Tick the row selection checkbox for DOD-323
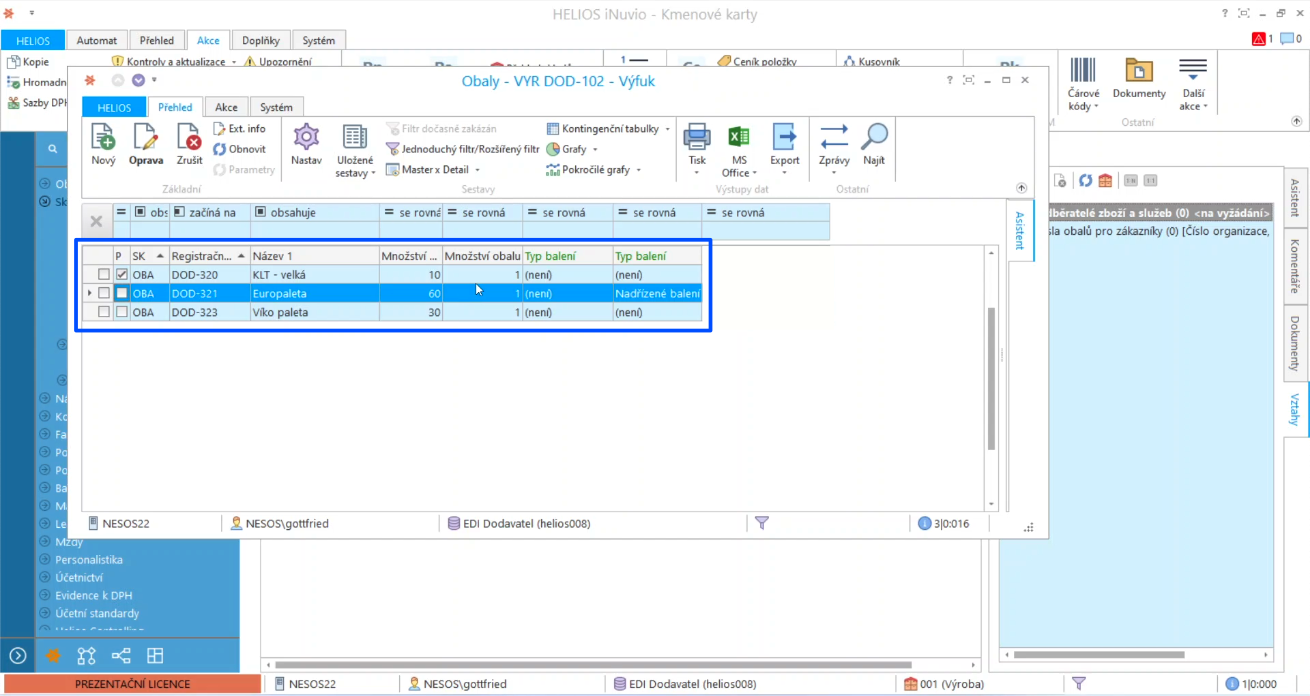 pos(104,313)
